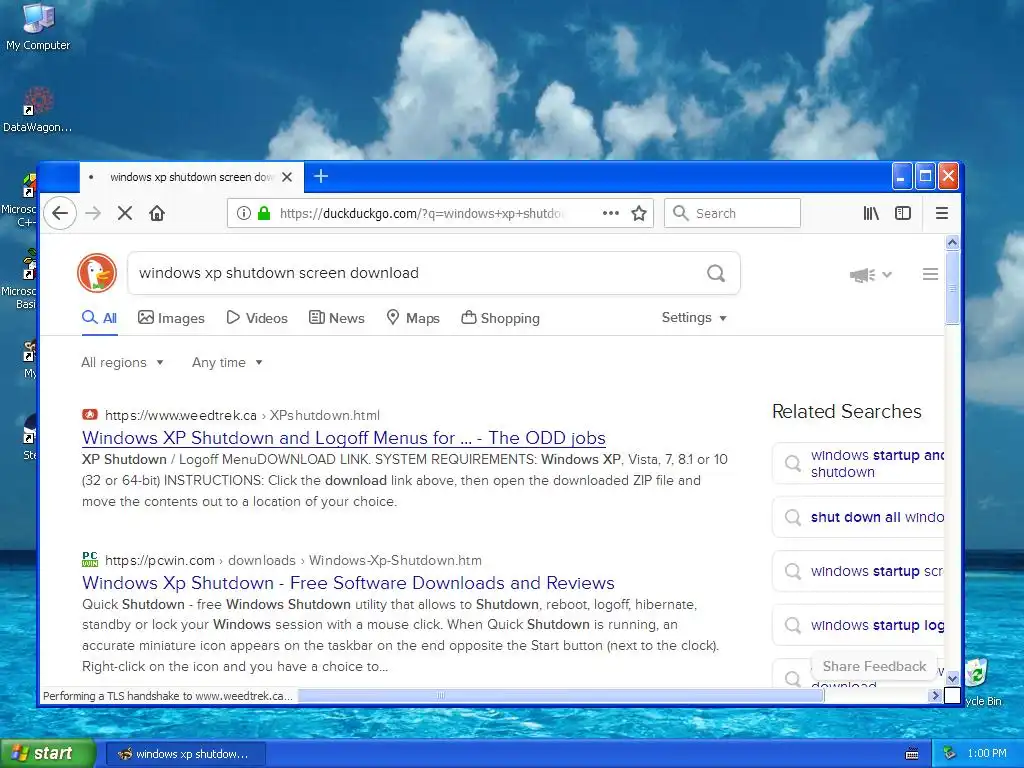This screenshot has width=1024, height=768.
Task: Click the forward navigation arrow
Action: pos(93,213)
